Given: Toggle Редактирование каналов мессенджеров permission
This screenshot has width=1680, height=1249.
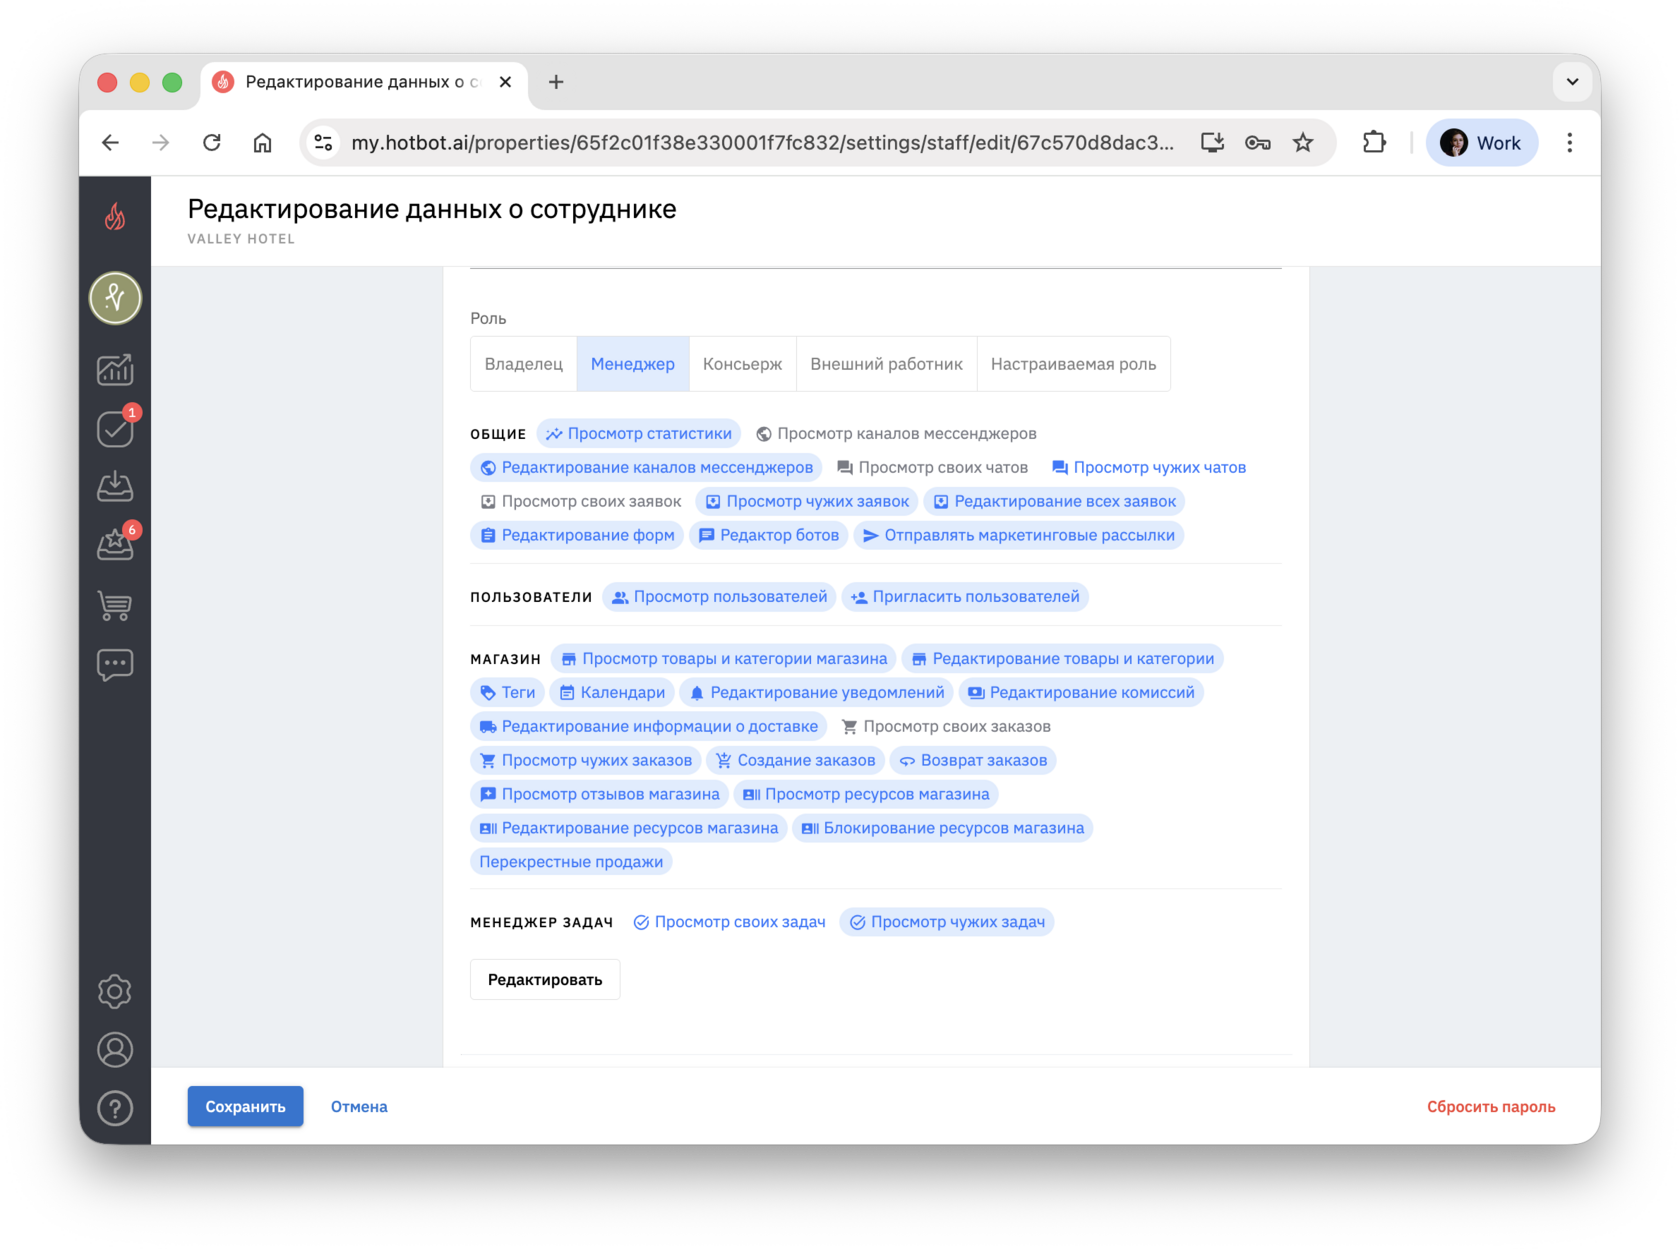Looking at the screenshot, I should (x=646, y=467).
